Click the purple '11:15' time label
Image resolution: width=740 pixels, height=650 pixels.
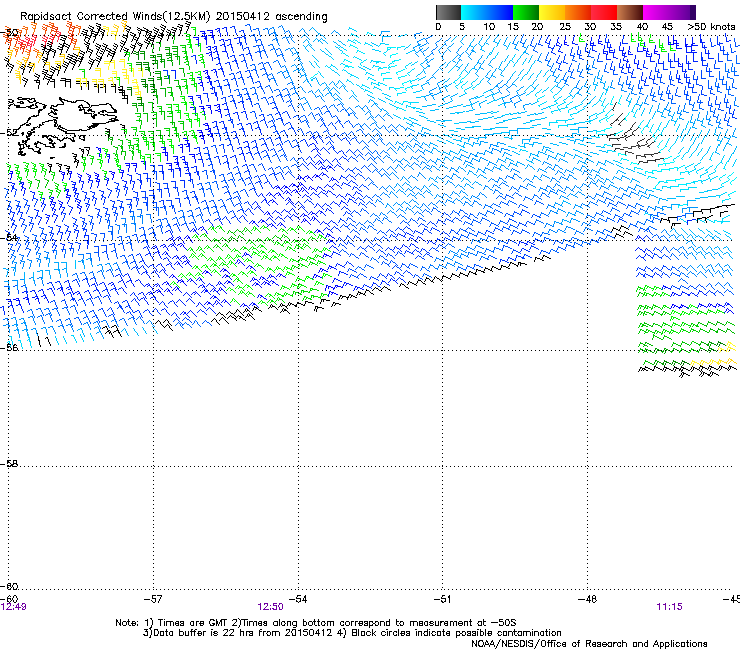pos(669,607)
